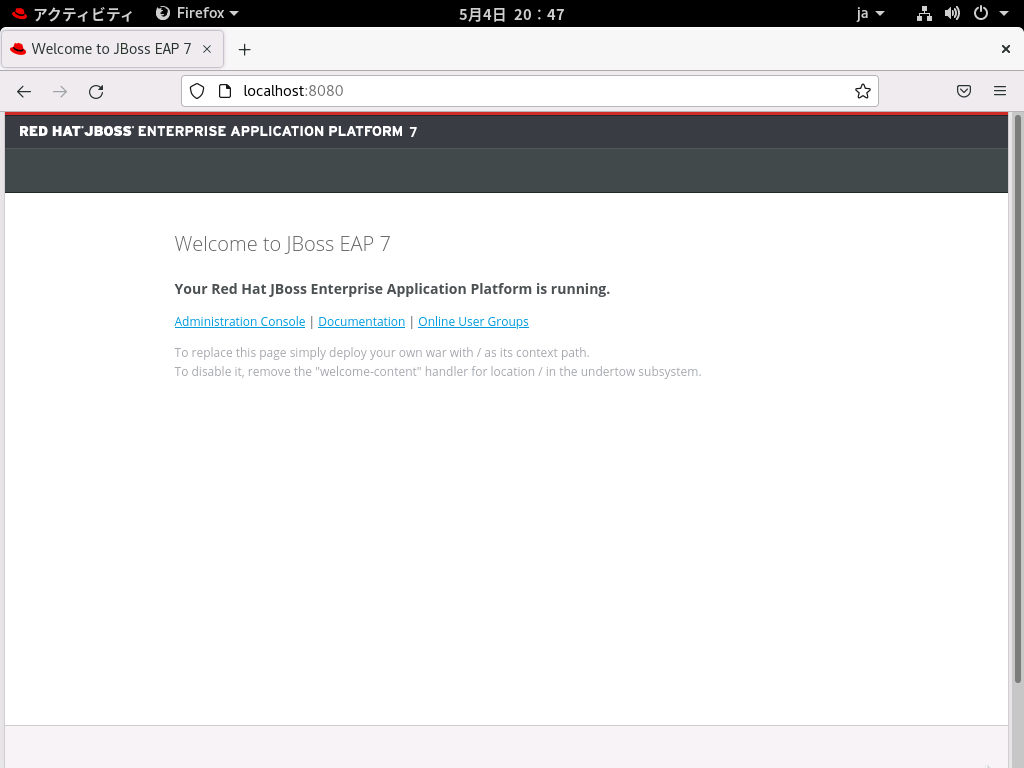Image resolution: width=1024 pixels, height=768 pixels.
Task: Open the Save to Pocket button
Action: tap(964, 91)
